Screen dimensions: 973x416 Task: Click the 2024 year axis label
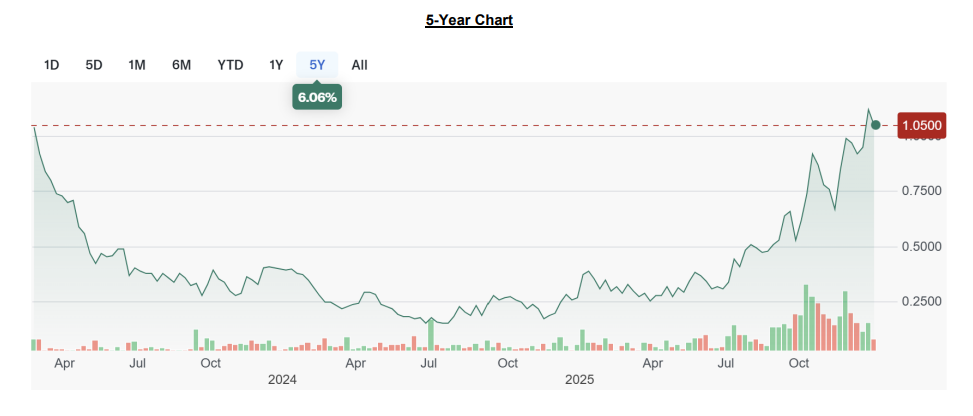[283, 380]
